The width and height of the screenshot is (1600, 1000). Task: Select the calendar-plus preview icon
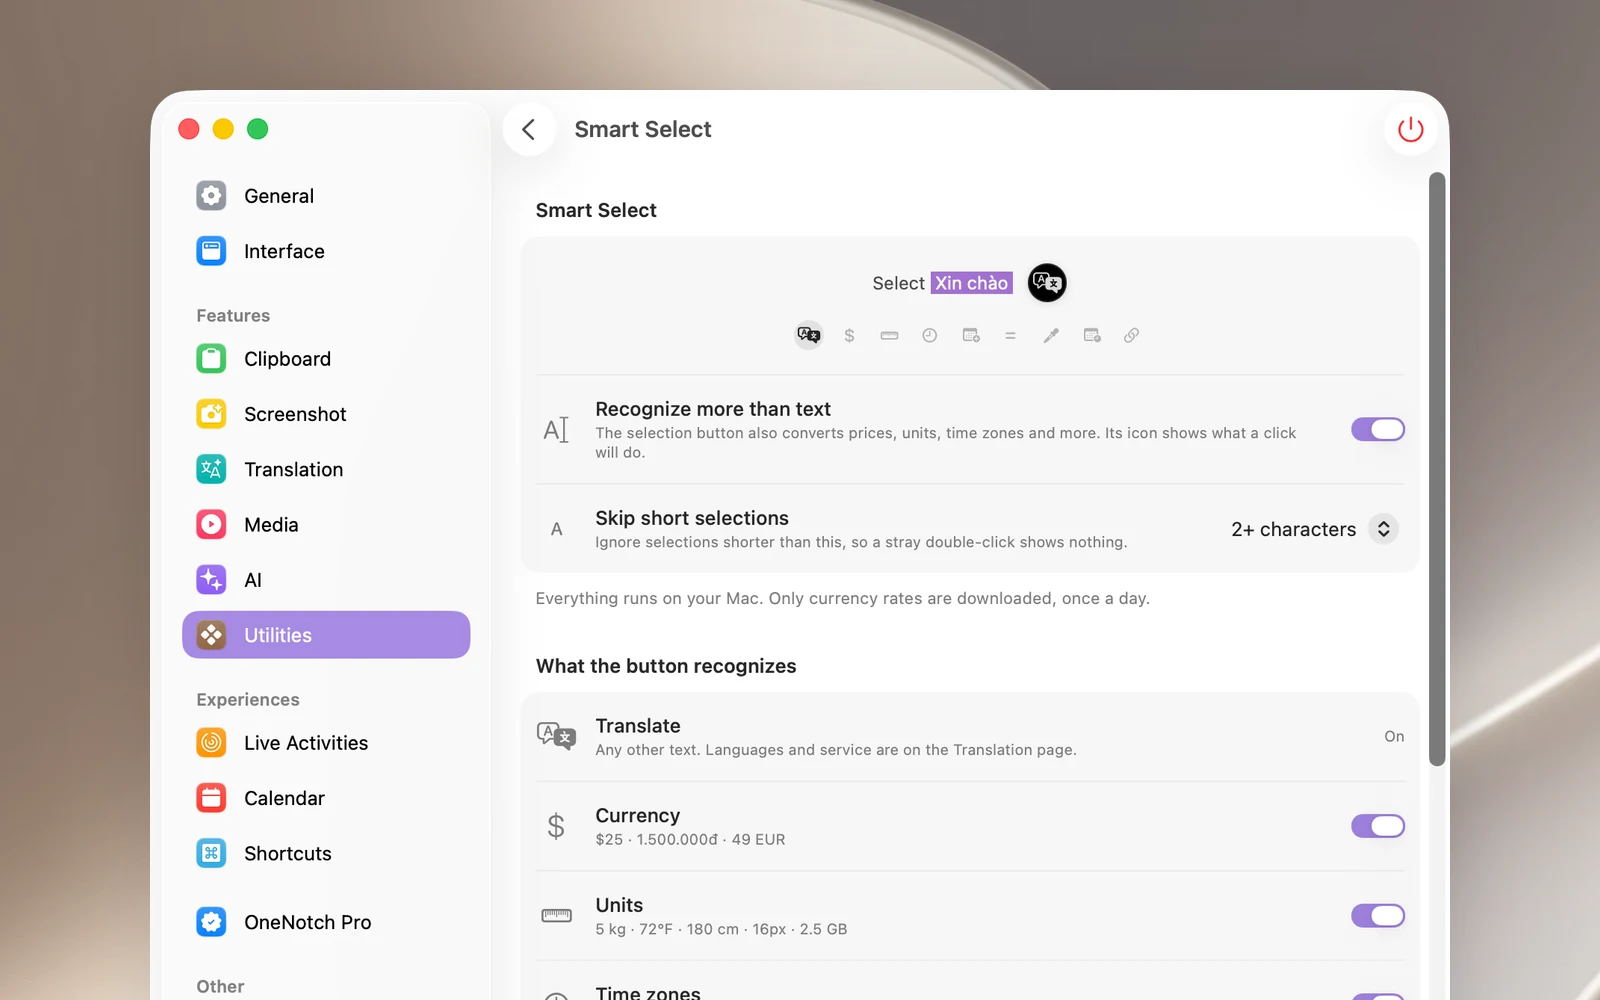coord(971,335)
